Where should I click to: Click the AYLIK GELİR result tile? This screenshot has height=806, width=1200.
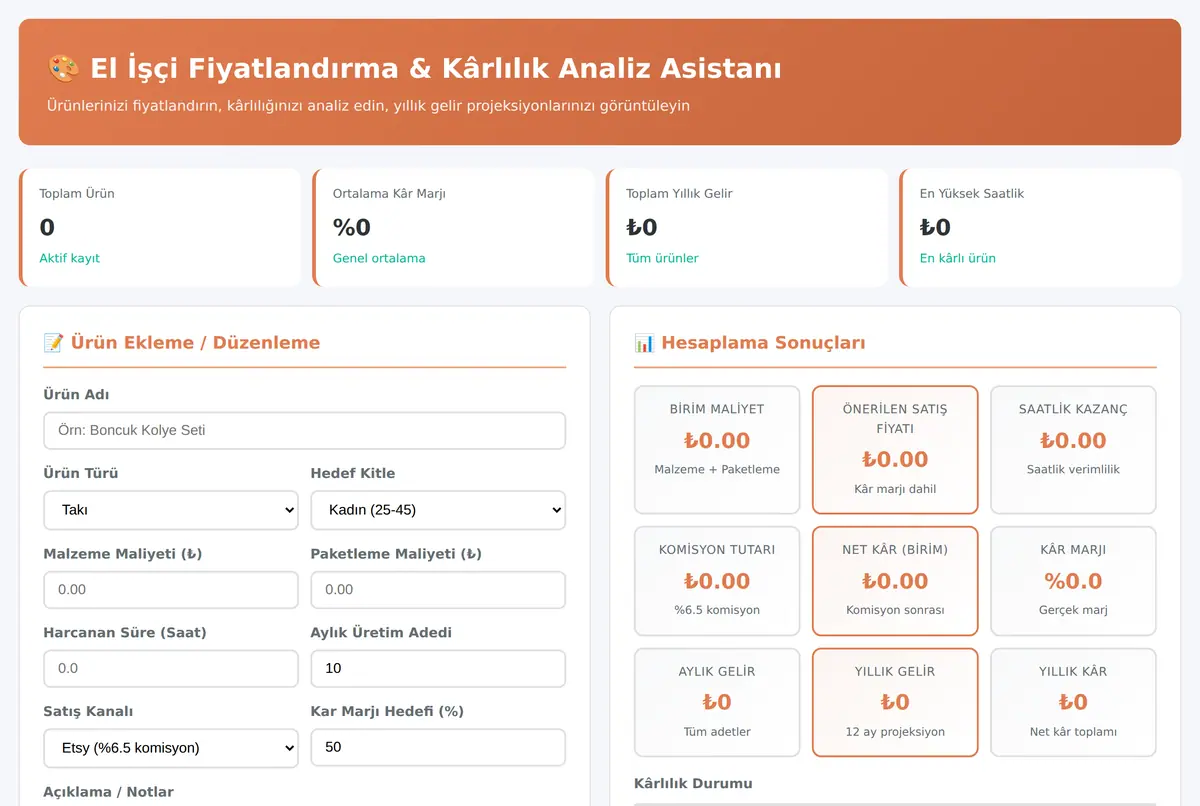click(x=717, y=703)
